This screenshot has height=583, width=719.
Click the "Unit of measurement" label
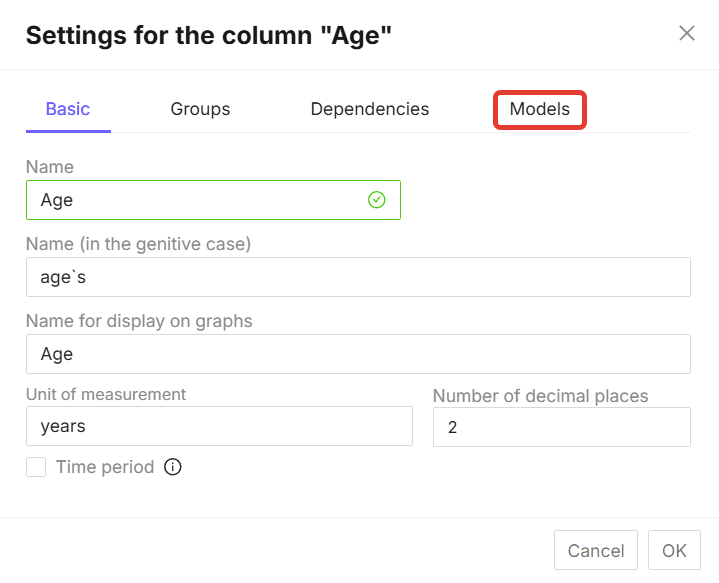pyautogui.click(x=106, y=394)
